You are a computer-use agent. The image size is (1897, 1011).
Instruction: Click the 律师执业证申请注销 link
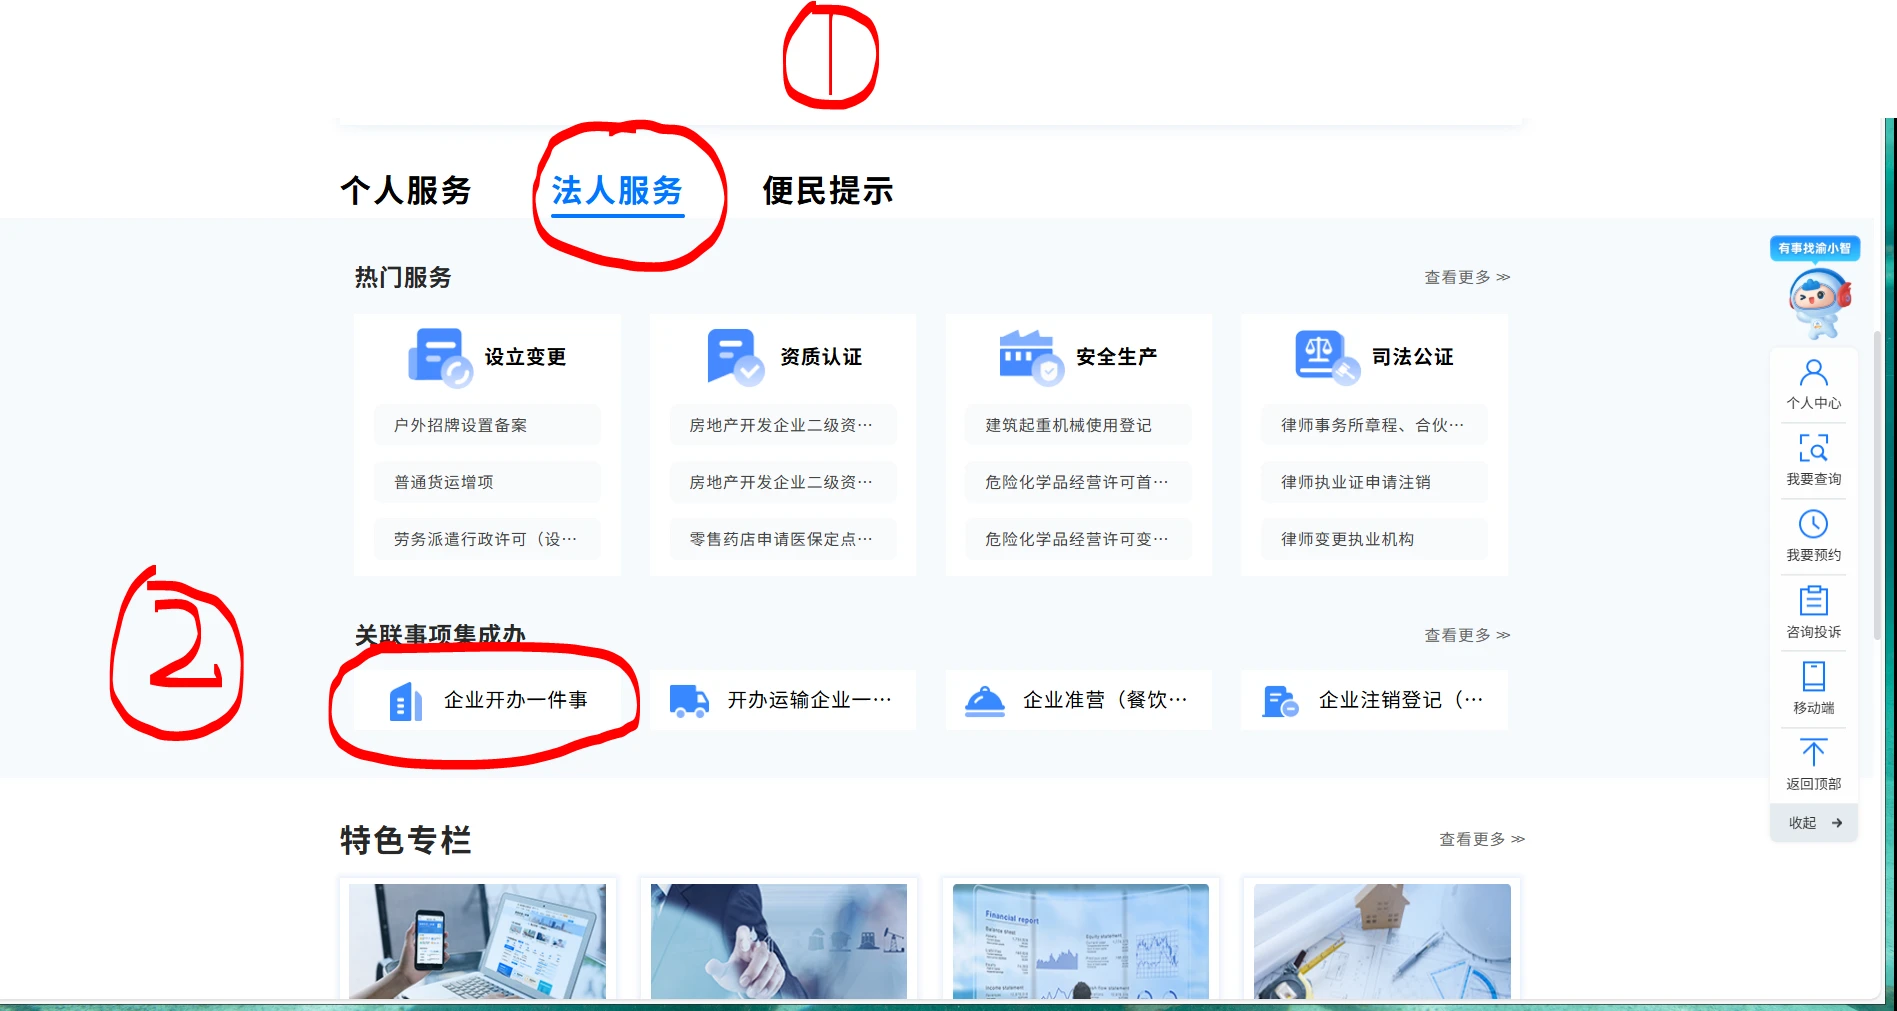click(1355, 482)
